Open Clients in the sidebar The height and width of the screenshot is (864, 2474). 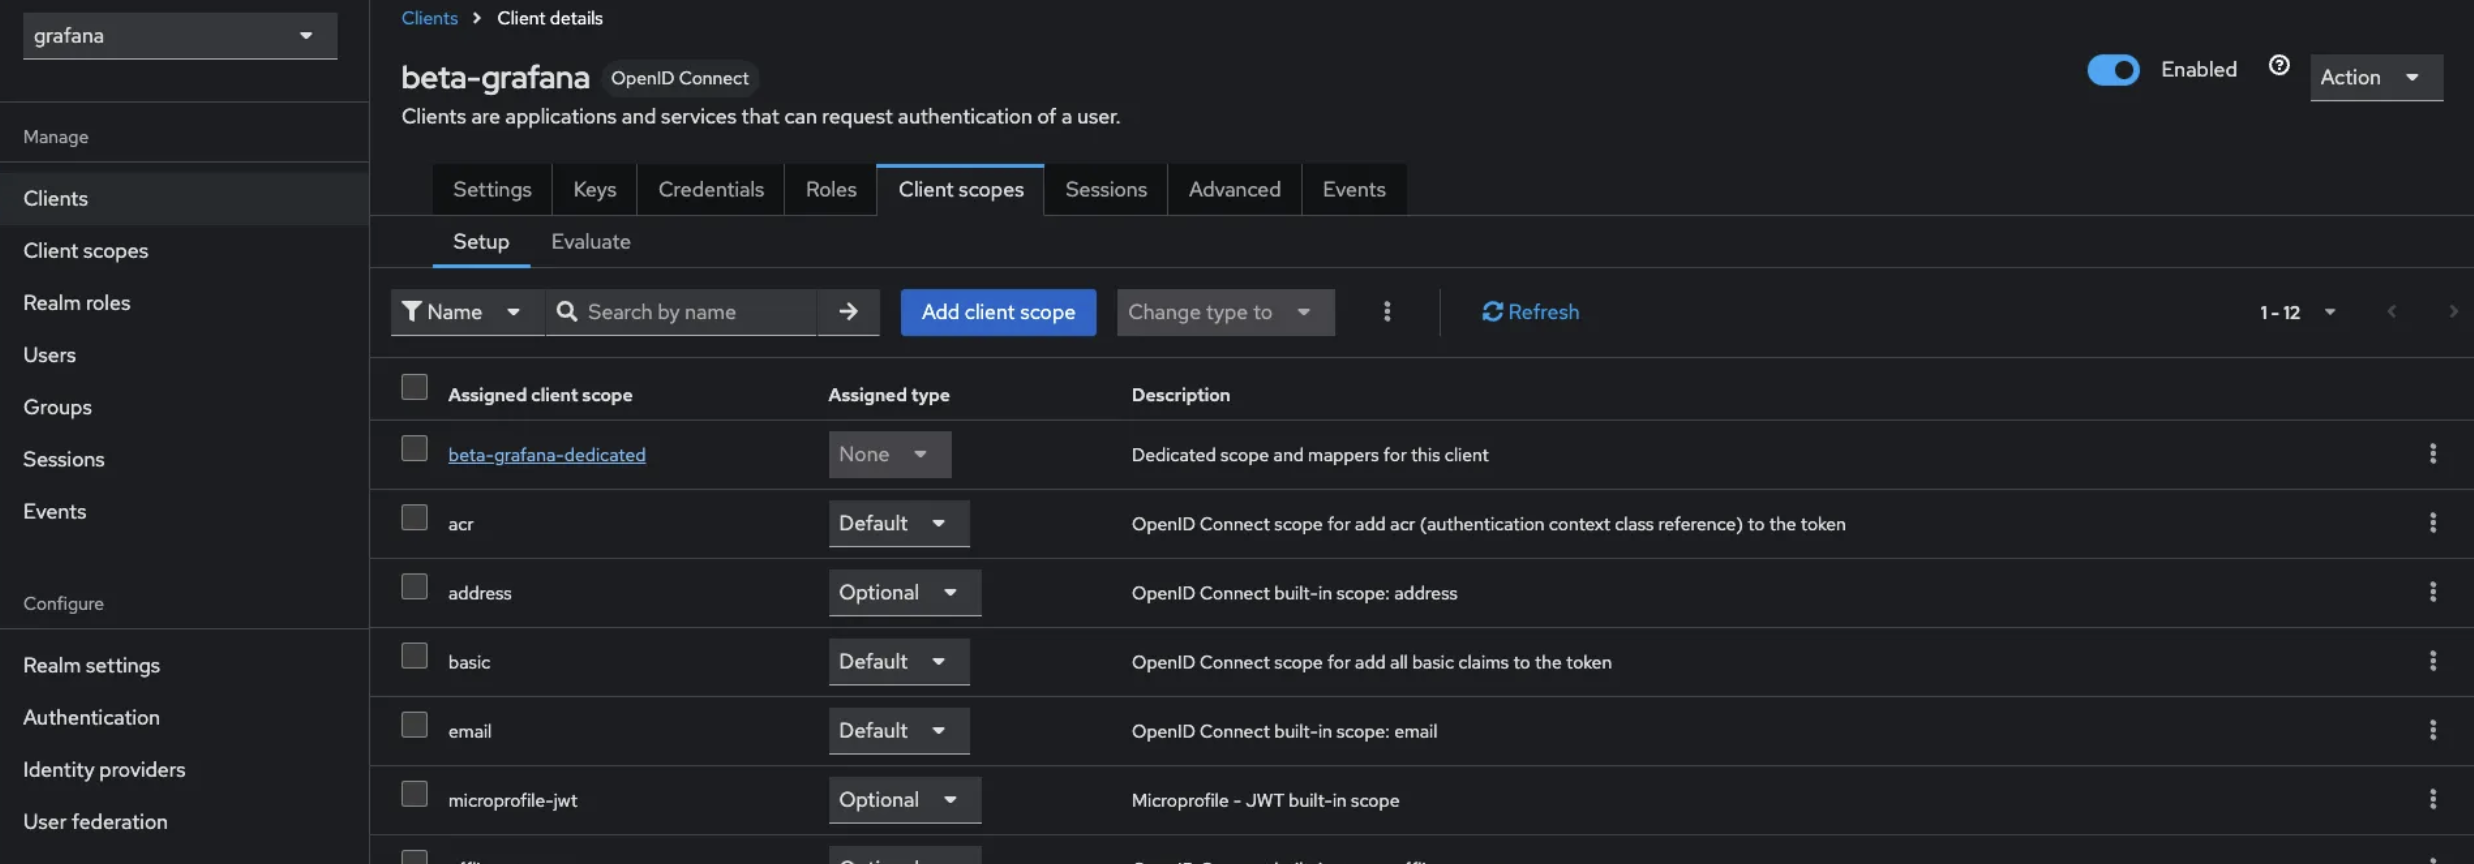184,198
